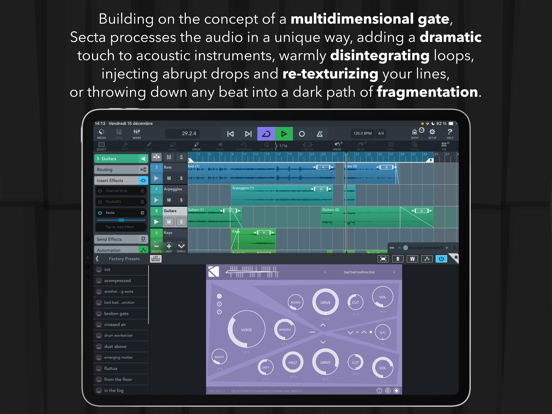Viewport: 552px width, 414px height.
Task: Maximize plugin view with fullscreen icon
Action: click(383, 259)
